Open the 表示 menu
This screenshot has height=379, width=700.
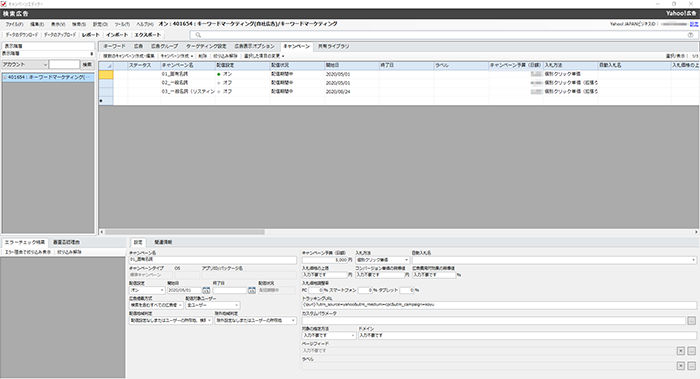58,24
